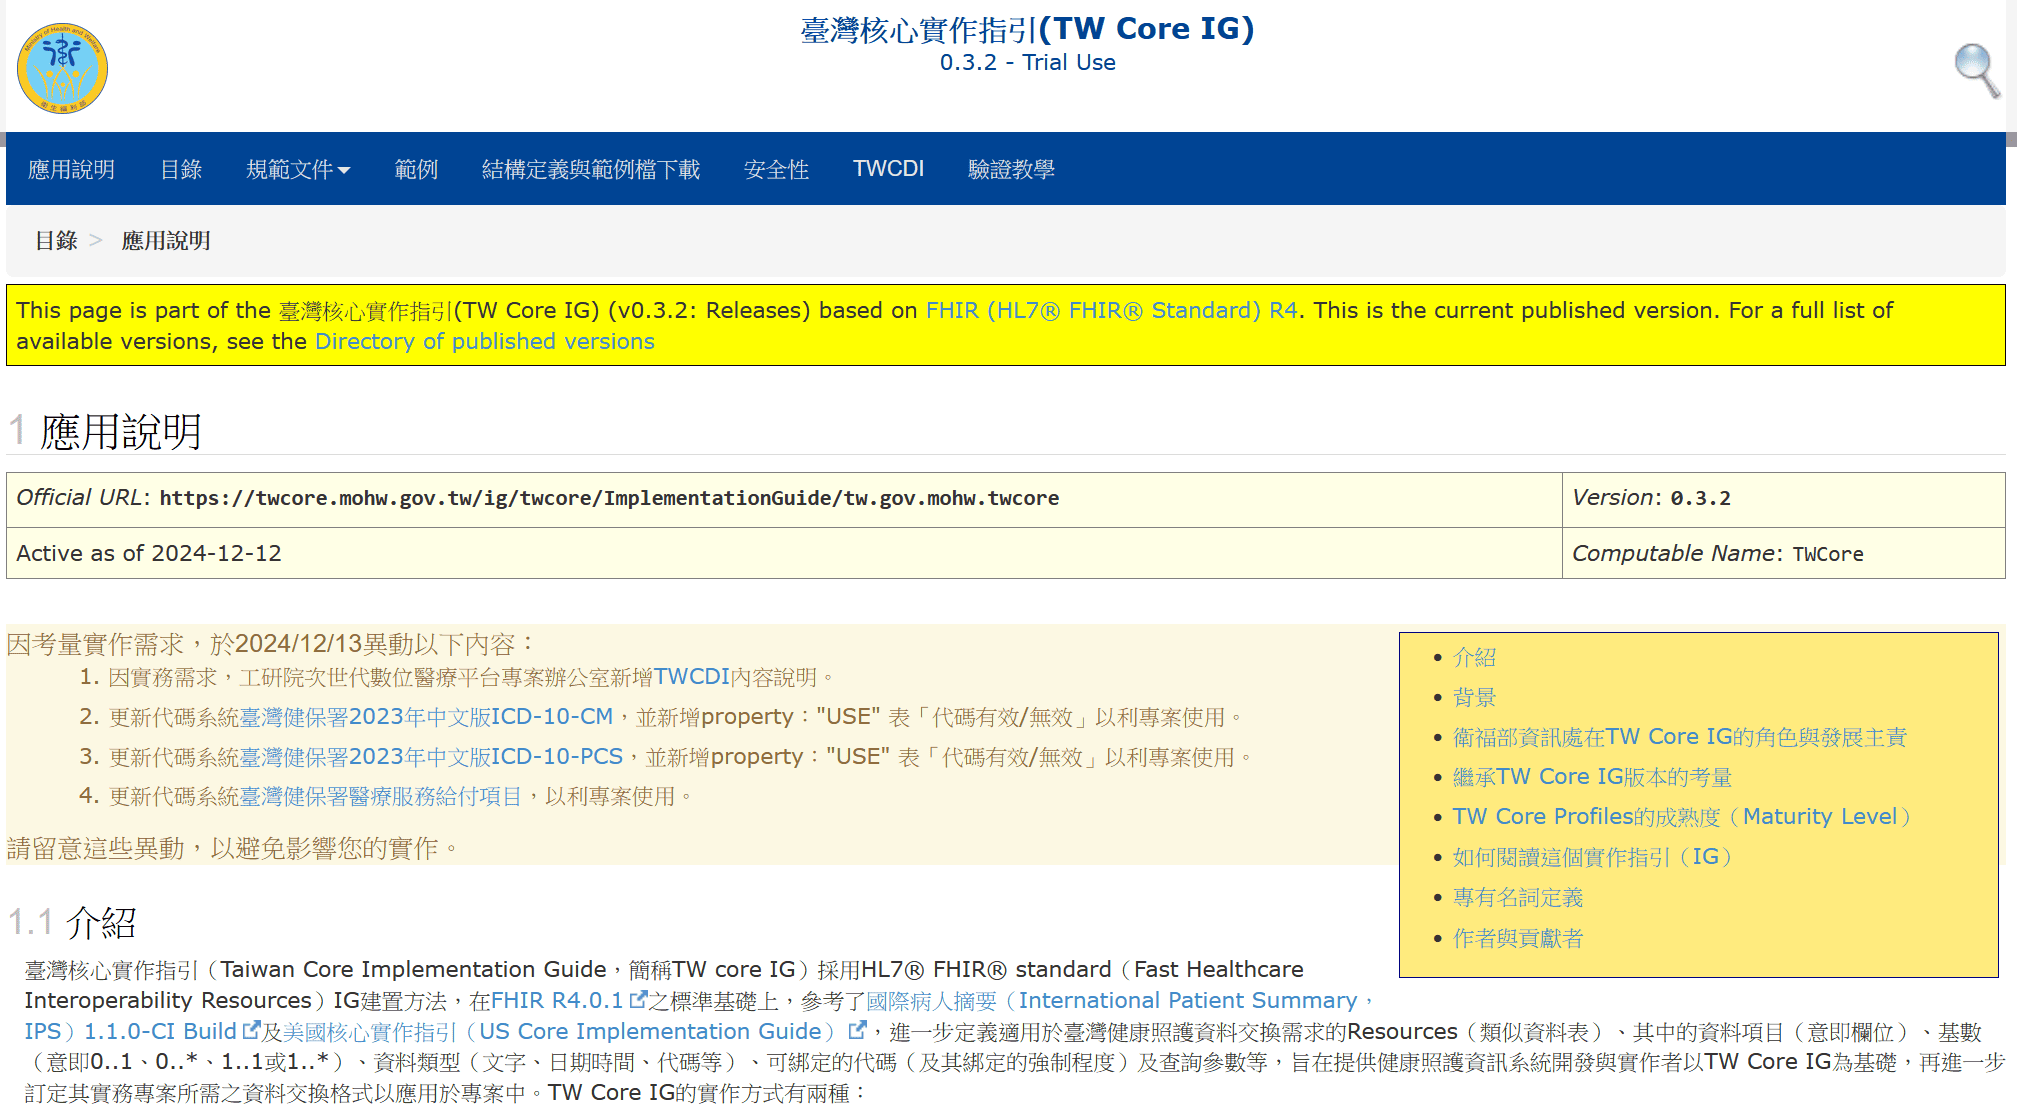Go to the 目錄 menu item
This screenshot has width=2017, height=1117.
181,169
